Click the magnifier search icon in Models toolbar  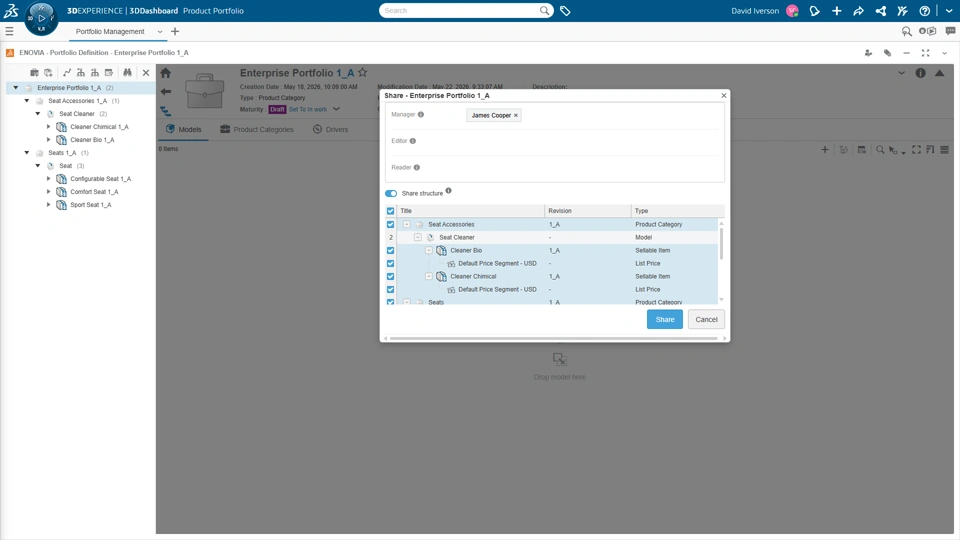click(880, 149)
